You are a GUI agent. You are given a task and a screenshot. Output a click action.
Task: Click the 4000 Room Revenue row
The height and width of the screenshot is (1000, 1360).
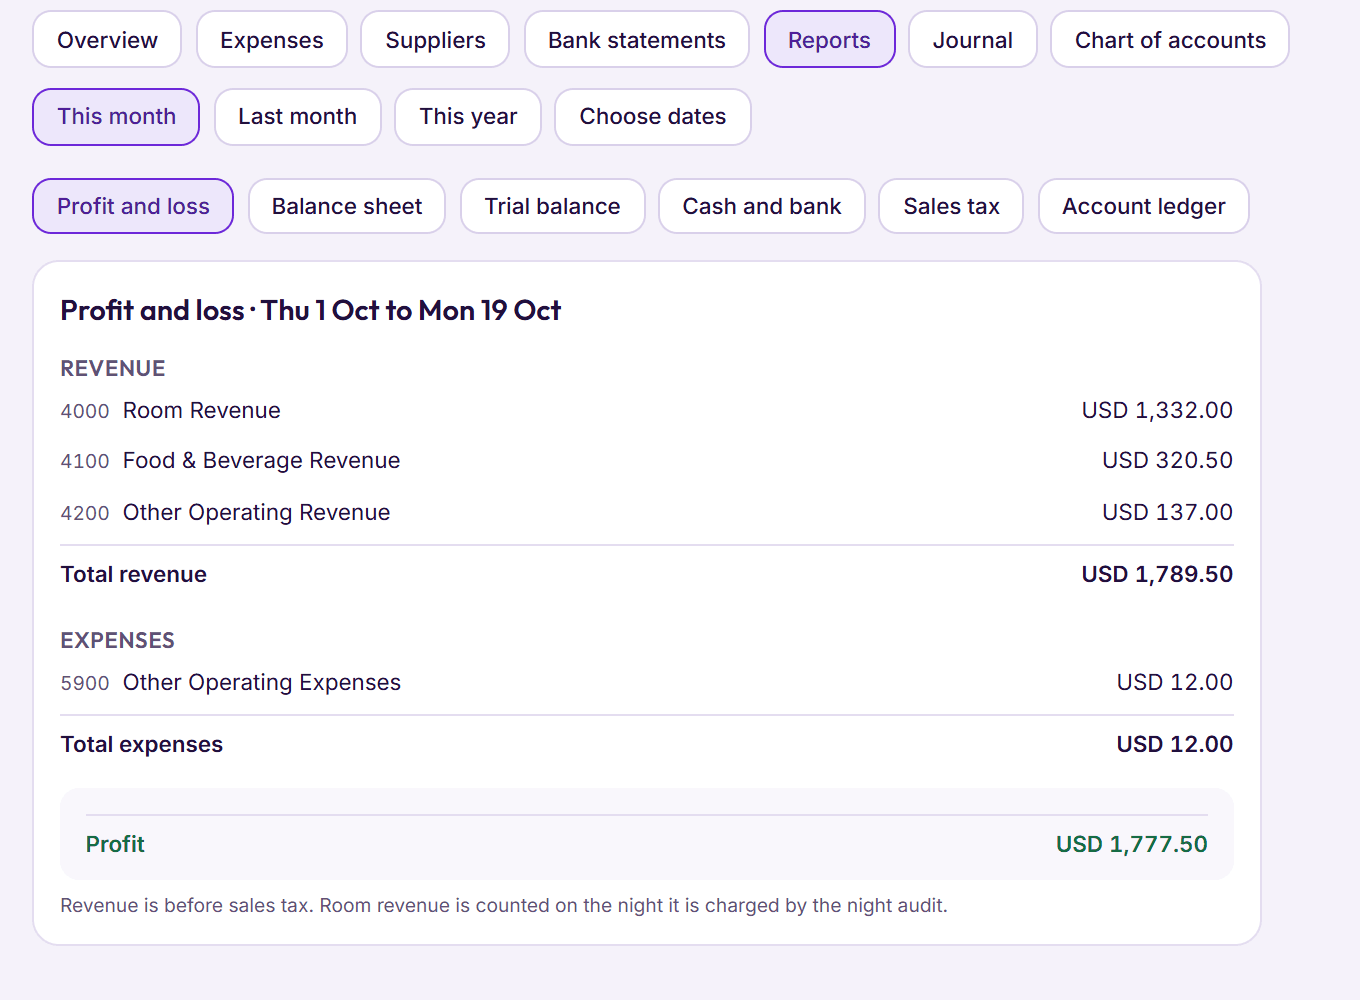tap(647, 410)
